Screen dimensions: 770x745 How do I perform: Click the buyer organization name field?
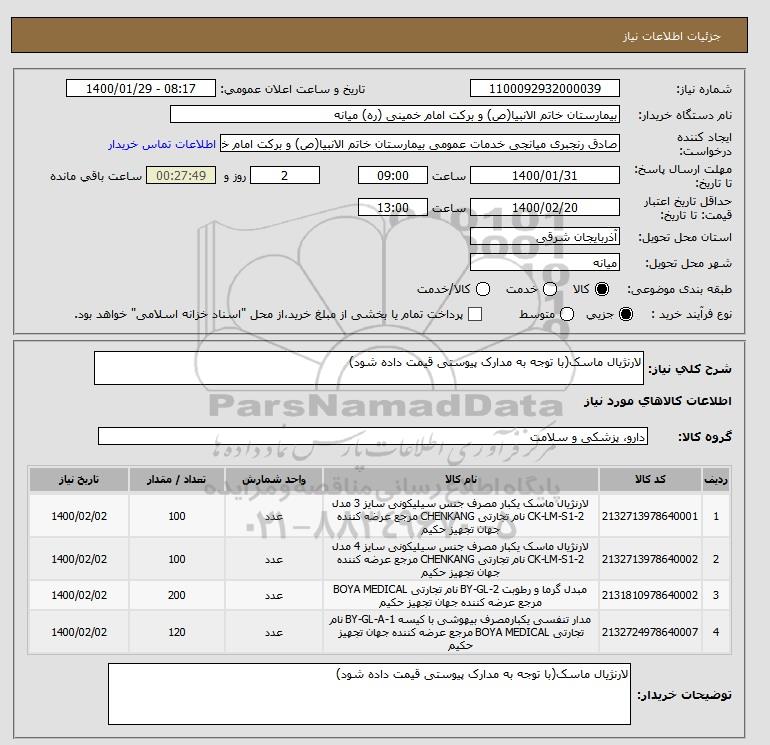(395, 114)
